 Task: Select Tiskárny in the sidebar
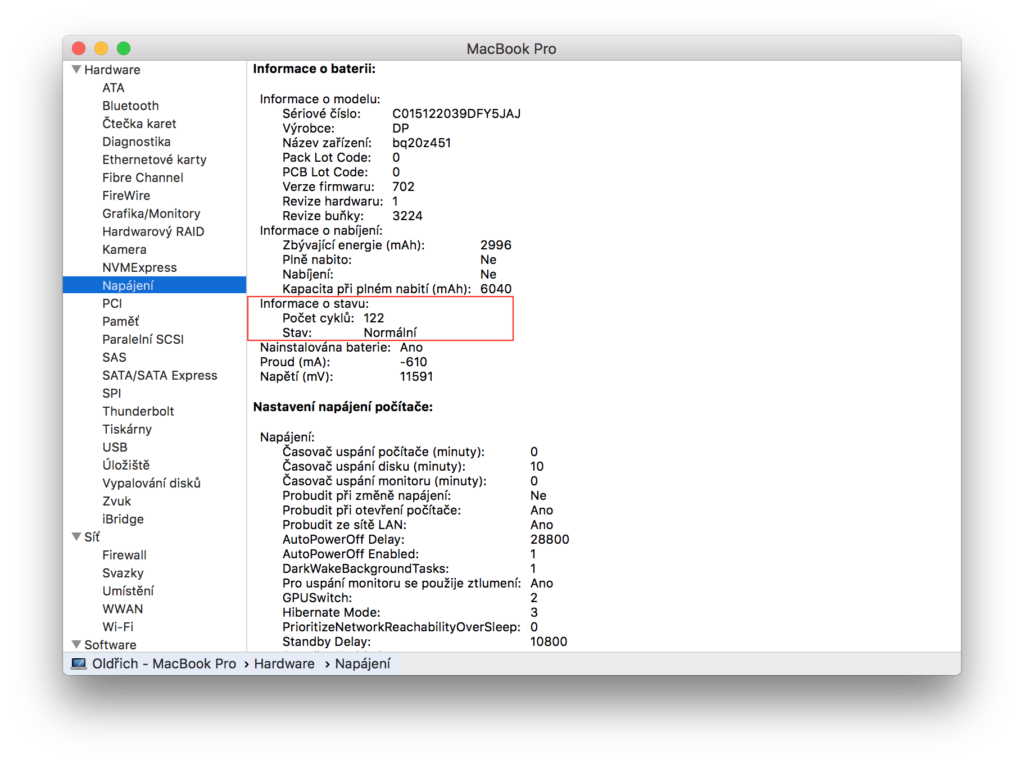127,429
